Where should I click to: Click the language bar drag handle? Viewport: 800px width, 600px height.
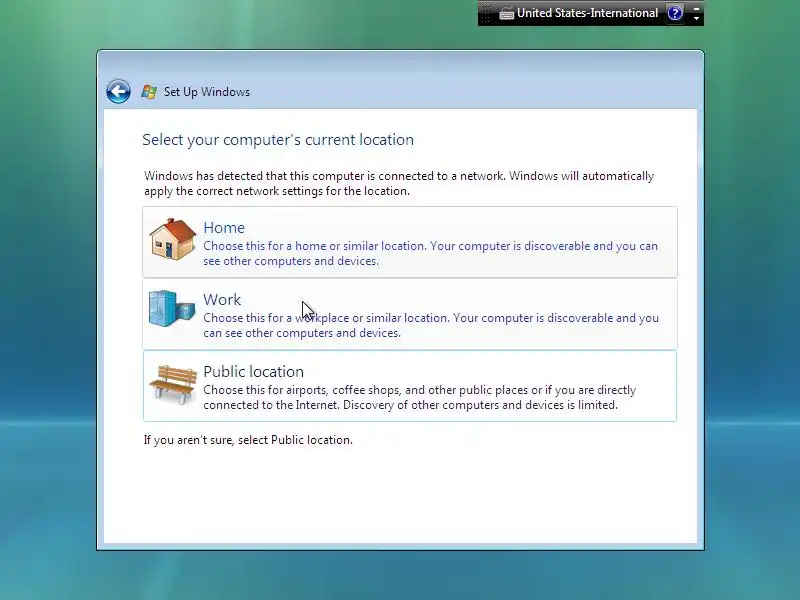485,13
